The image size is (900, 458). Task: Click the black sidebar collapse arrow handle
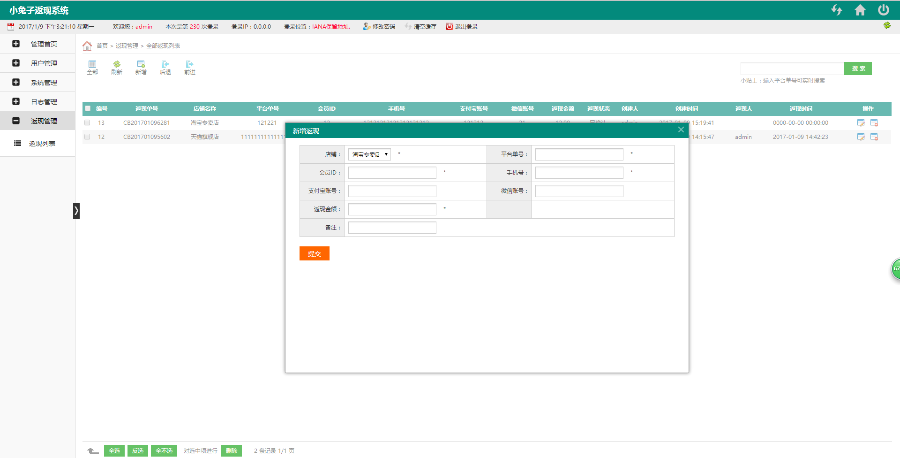76,211
